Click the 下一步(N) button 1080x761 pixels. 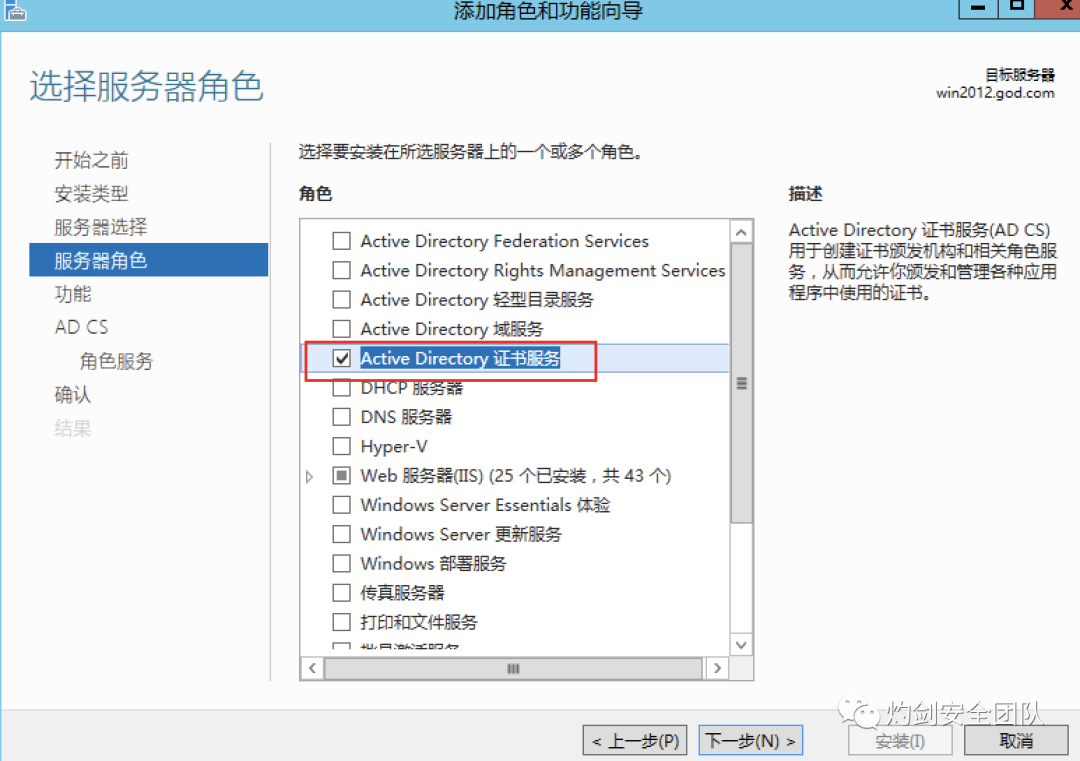coord(750,740)
